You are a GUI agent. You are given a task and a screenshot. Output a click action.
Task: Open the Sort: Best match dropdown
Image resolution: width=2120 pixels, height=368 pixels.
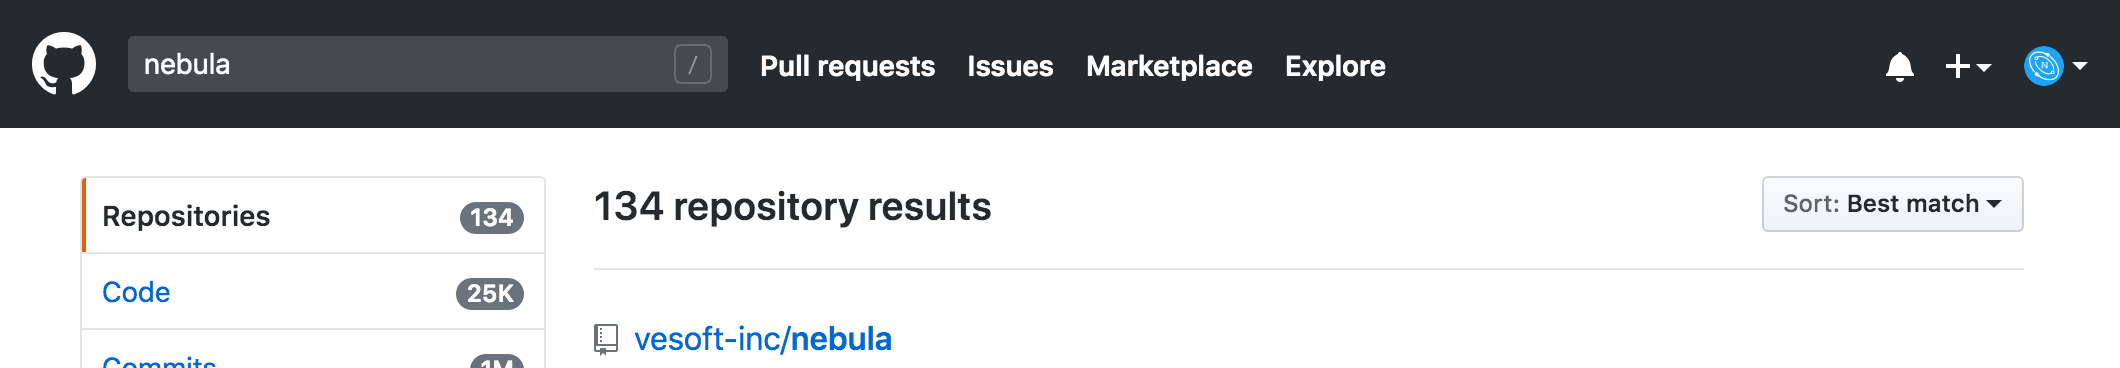tap(1892, 204)
